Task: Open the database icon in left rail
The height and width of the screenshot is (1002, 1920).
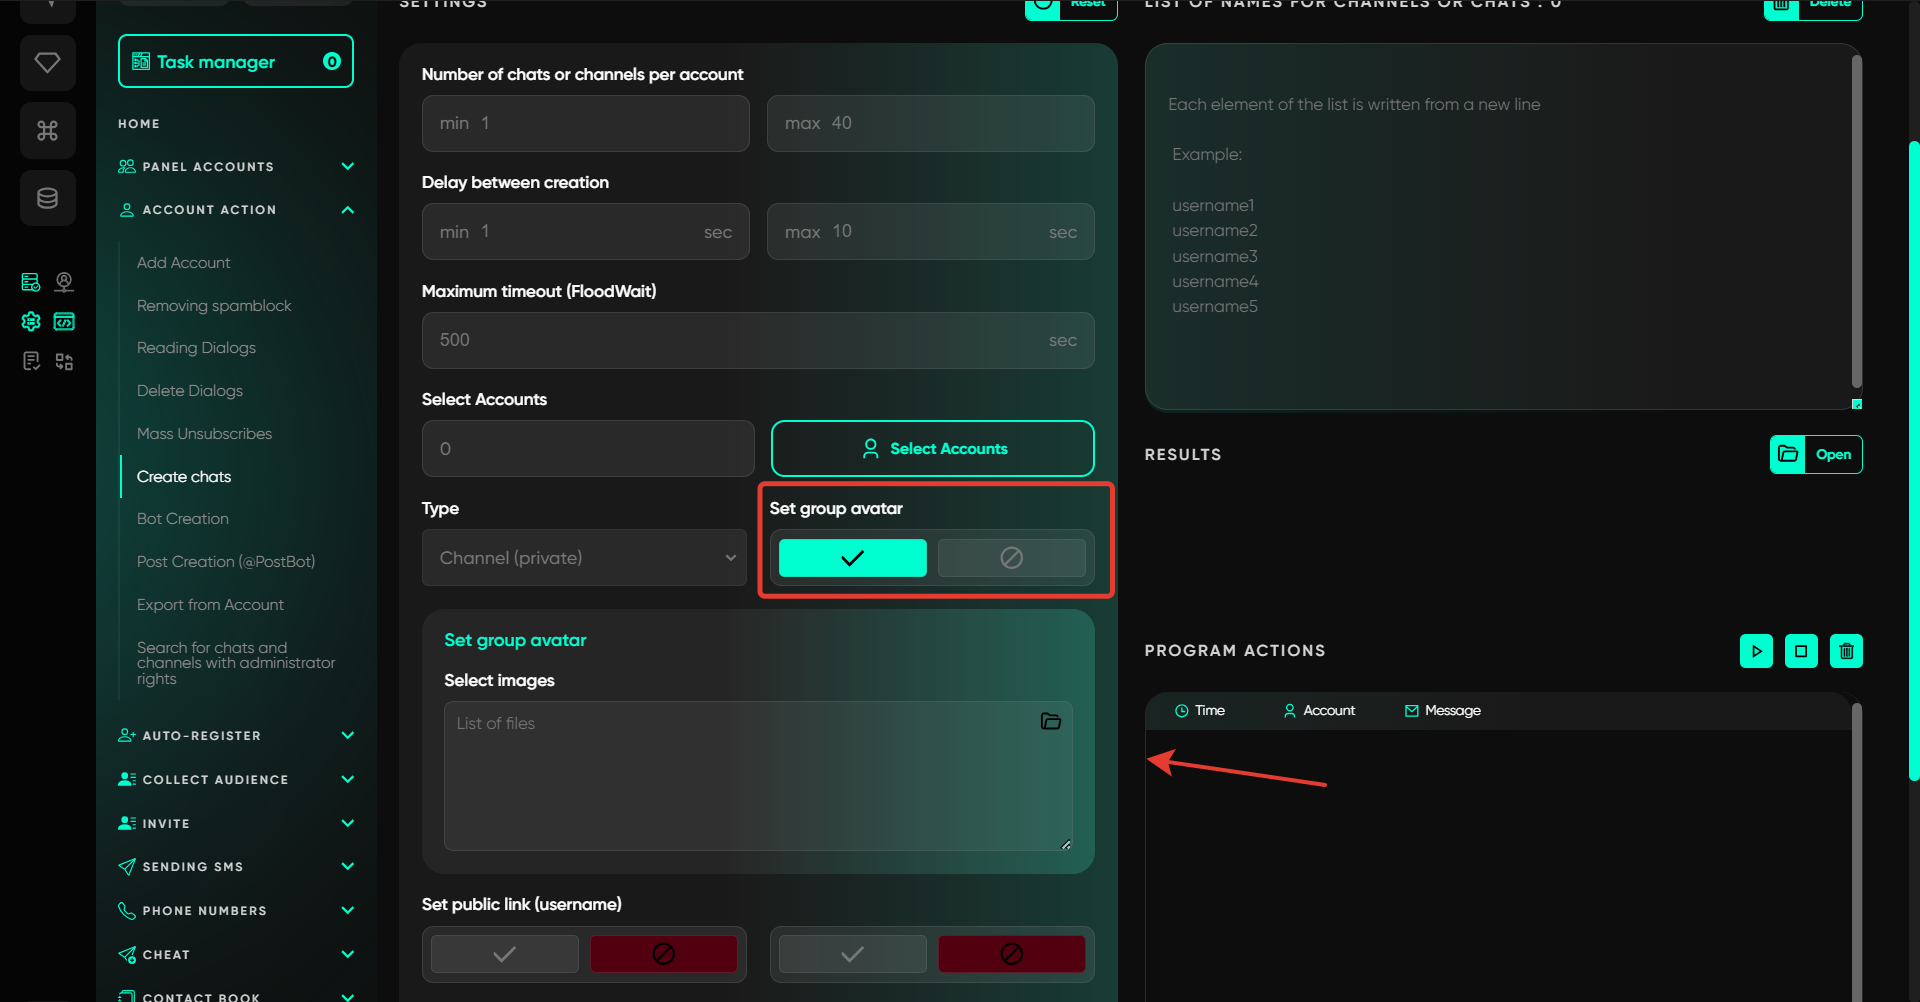Action: 47,198
